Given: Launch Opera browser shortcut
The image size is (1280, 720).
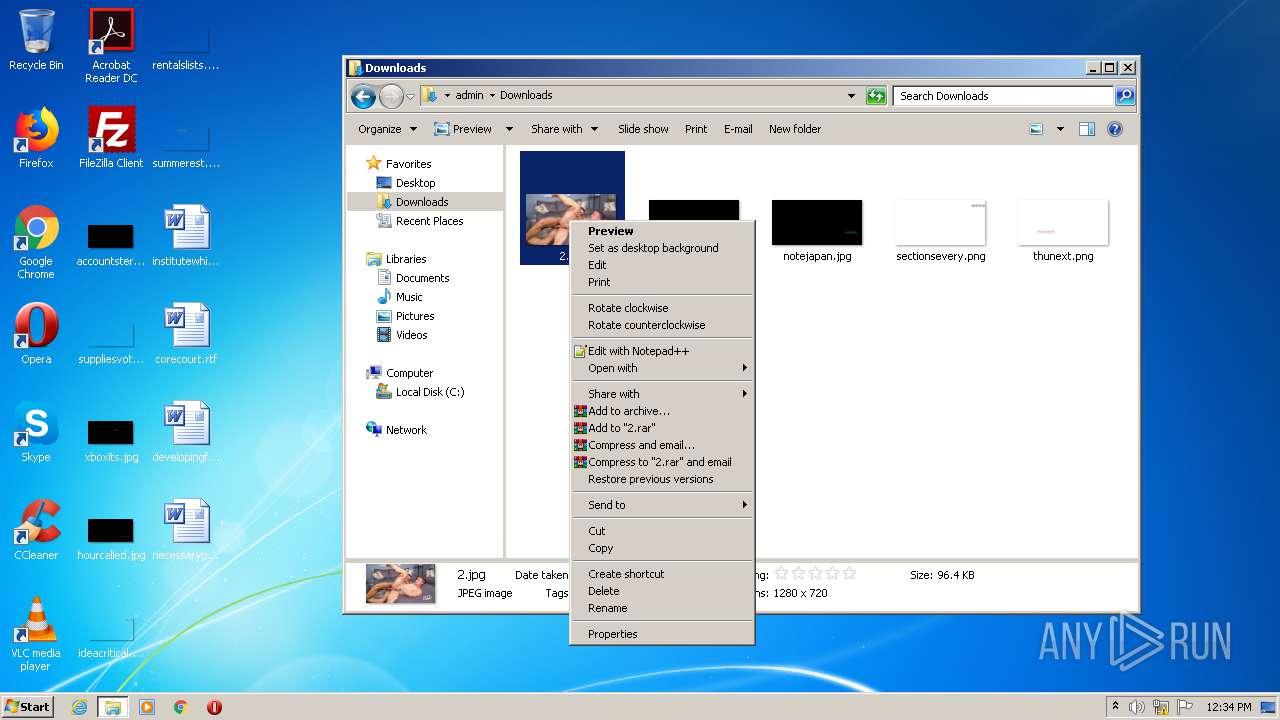Looking at the screenshot, I should (x=36, y=334).
